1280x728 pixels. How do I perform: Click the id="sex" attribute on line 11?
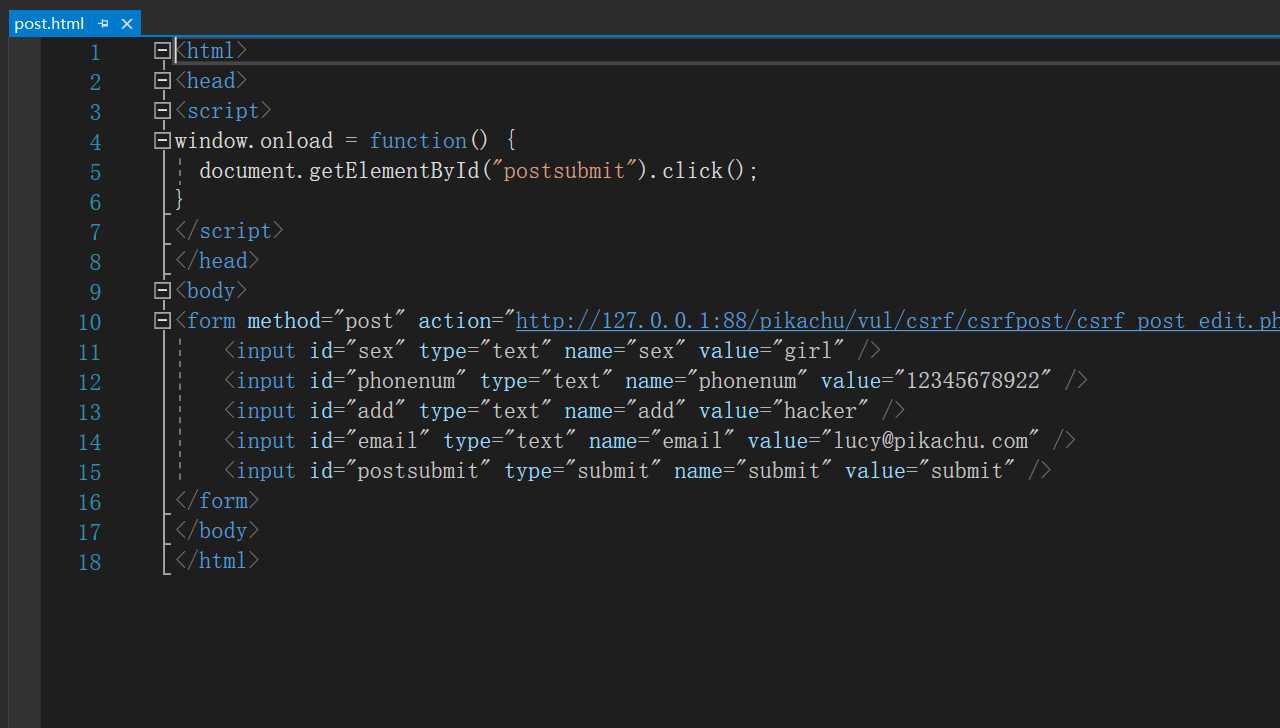tap(358, 350)
